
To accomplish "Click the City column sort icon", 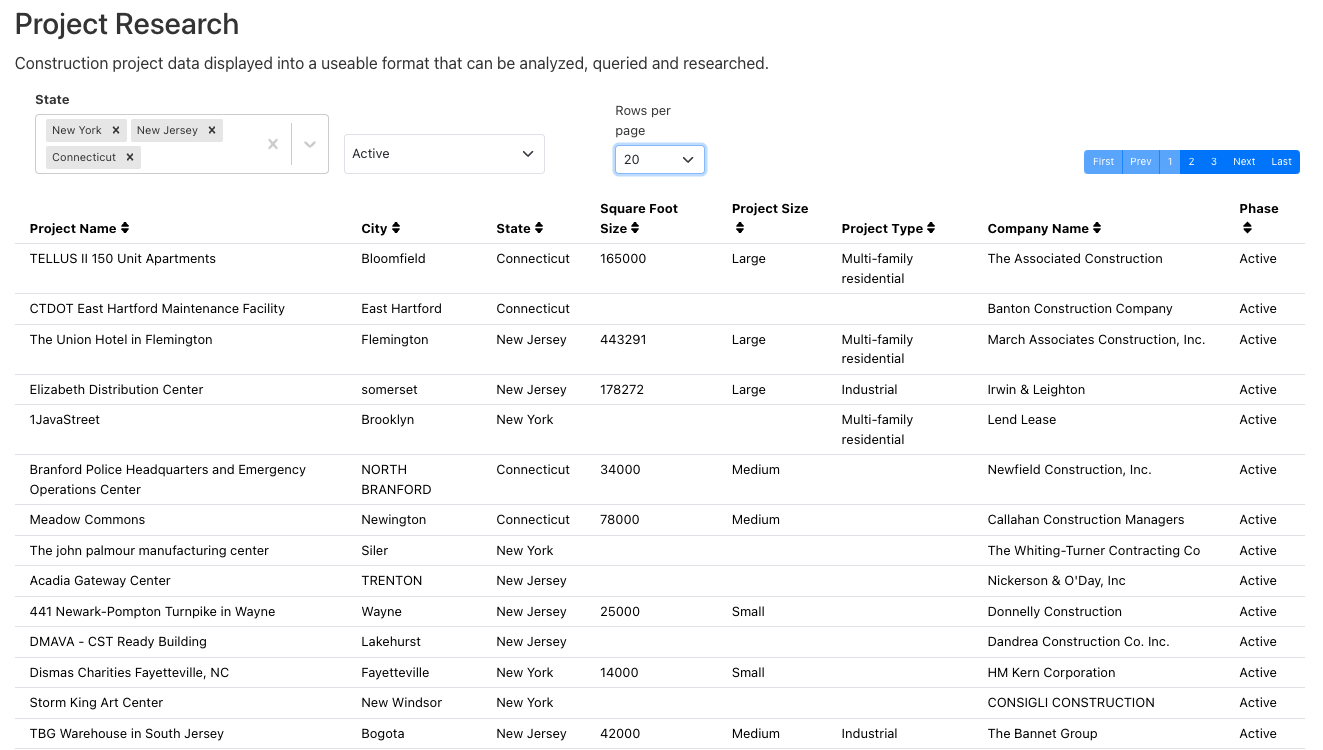I will [x=396, y=229].
